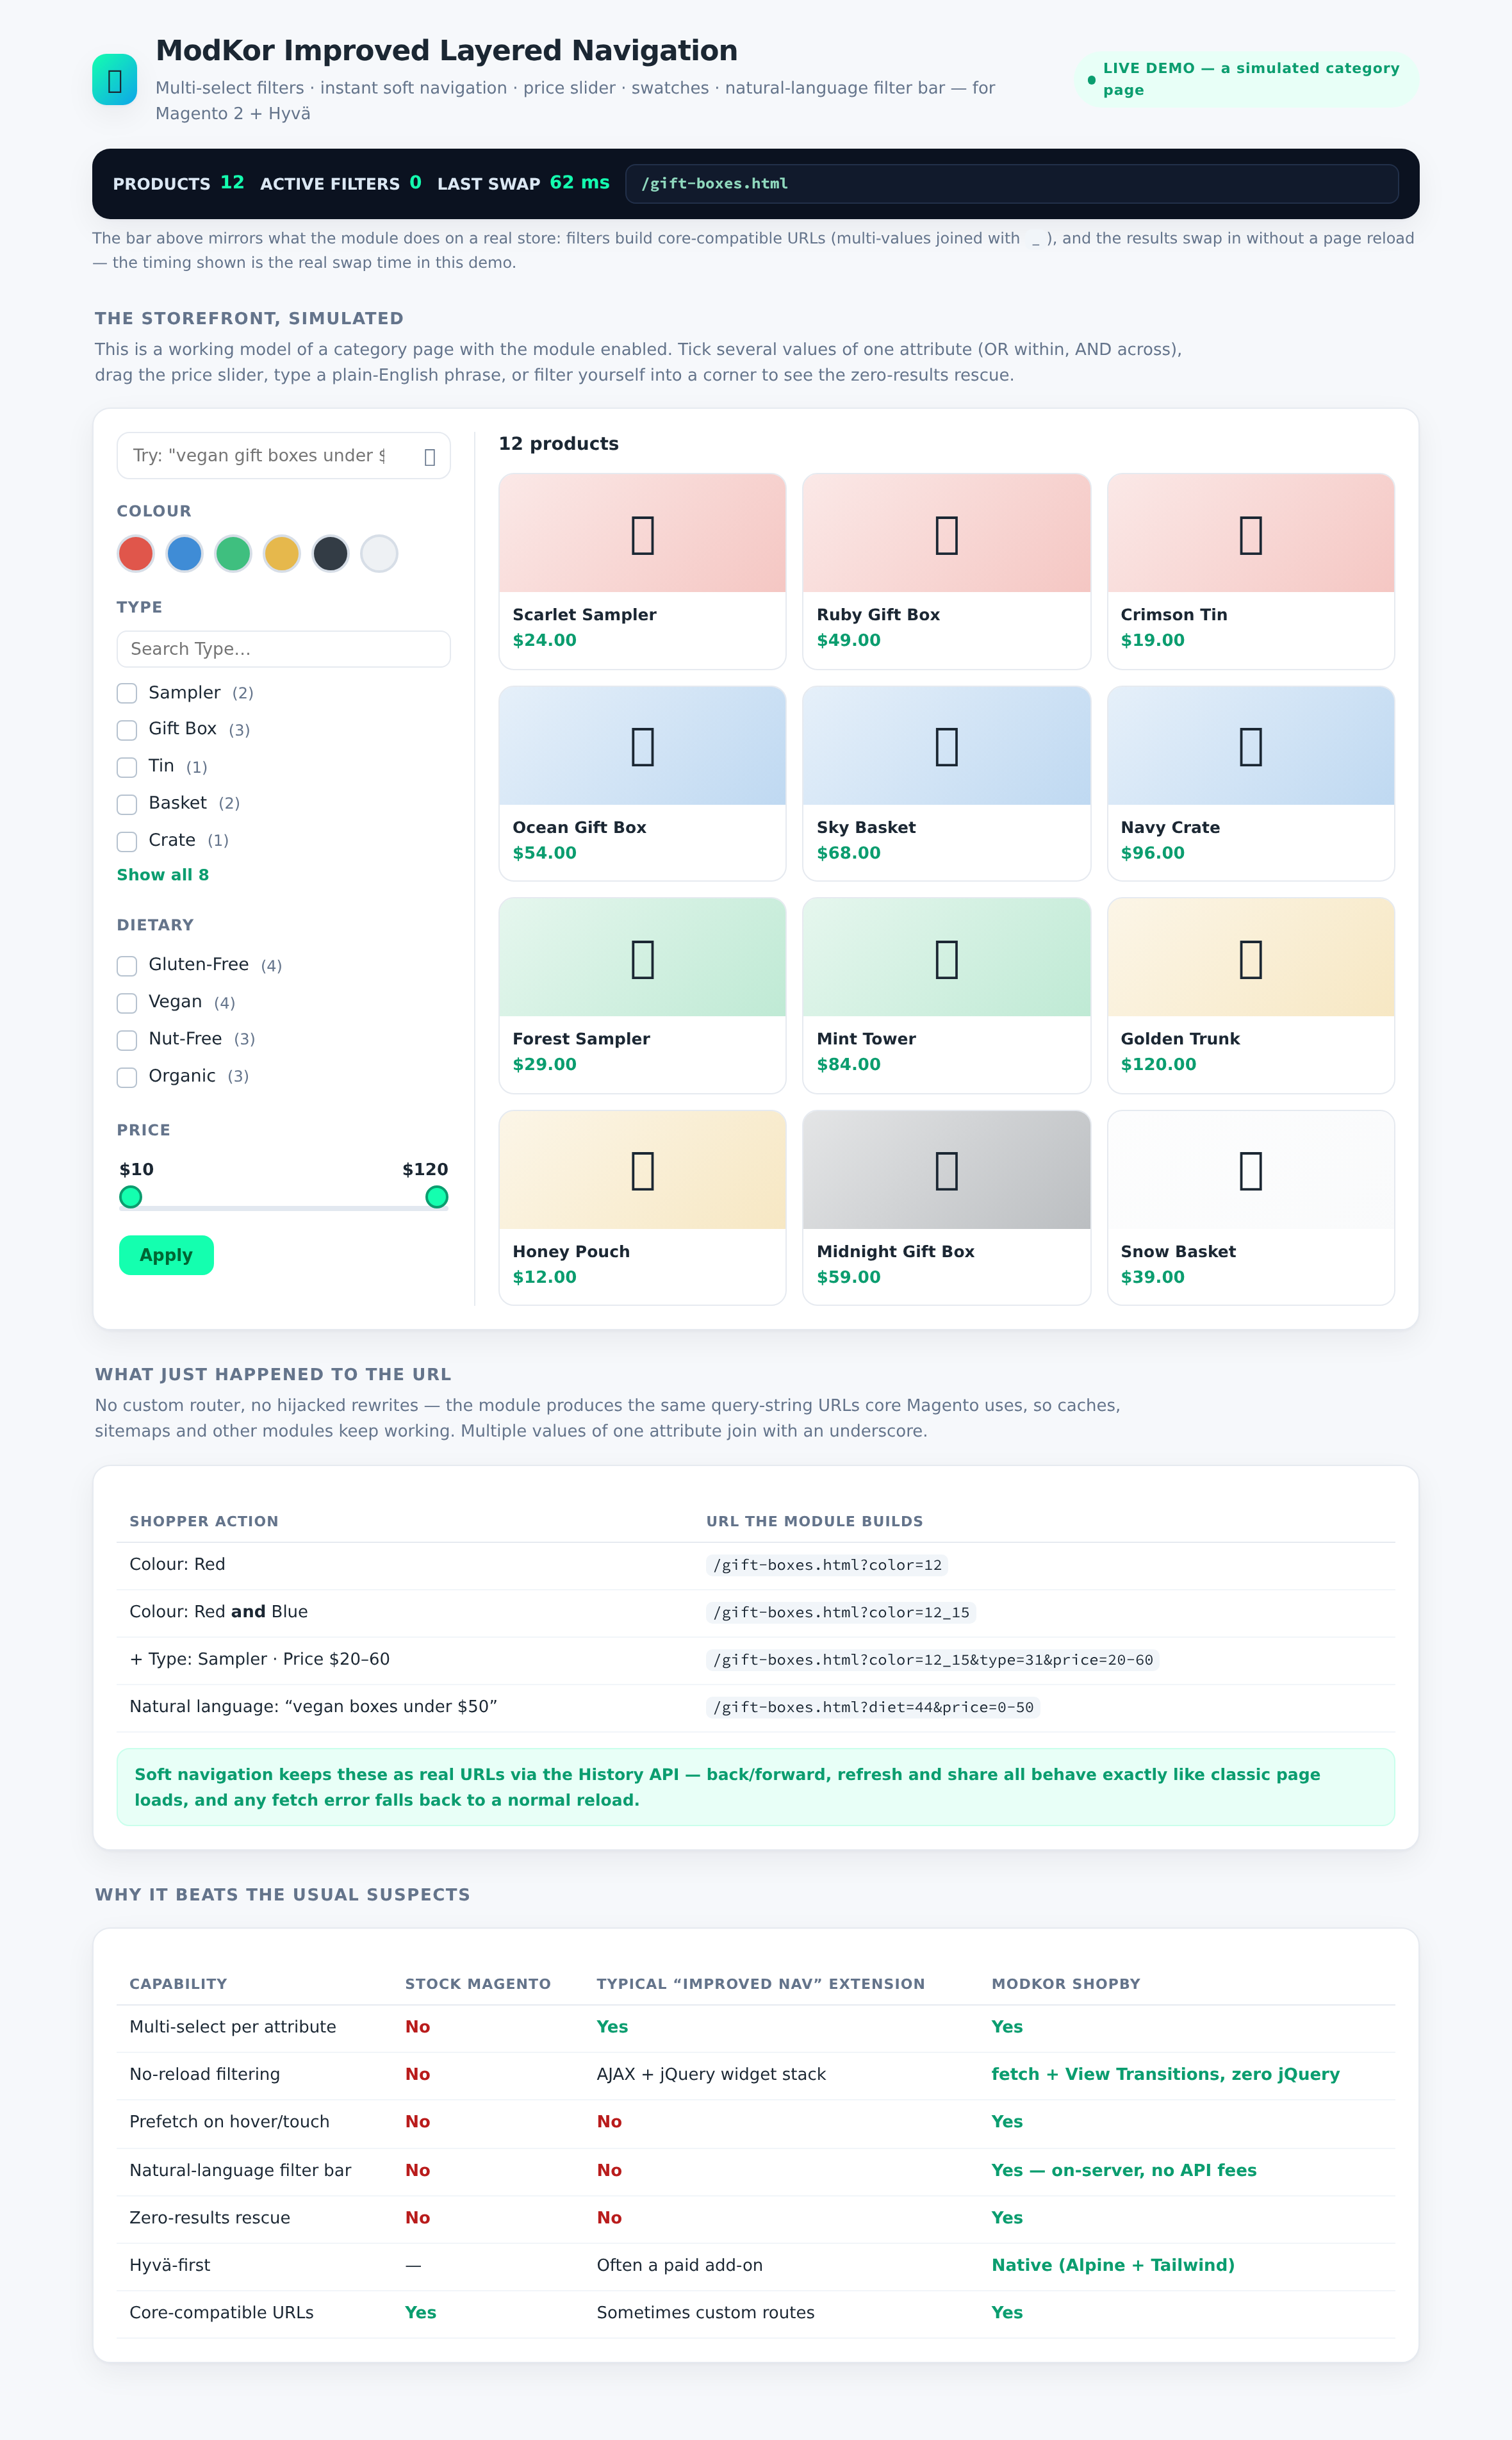The image size is (1512, 2440).
Task: Open the Ocean Gift Box product image
Action: point(642,745)
